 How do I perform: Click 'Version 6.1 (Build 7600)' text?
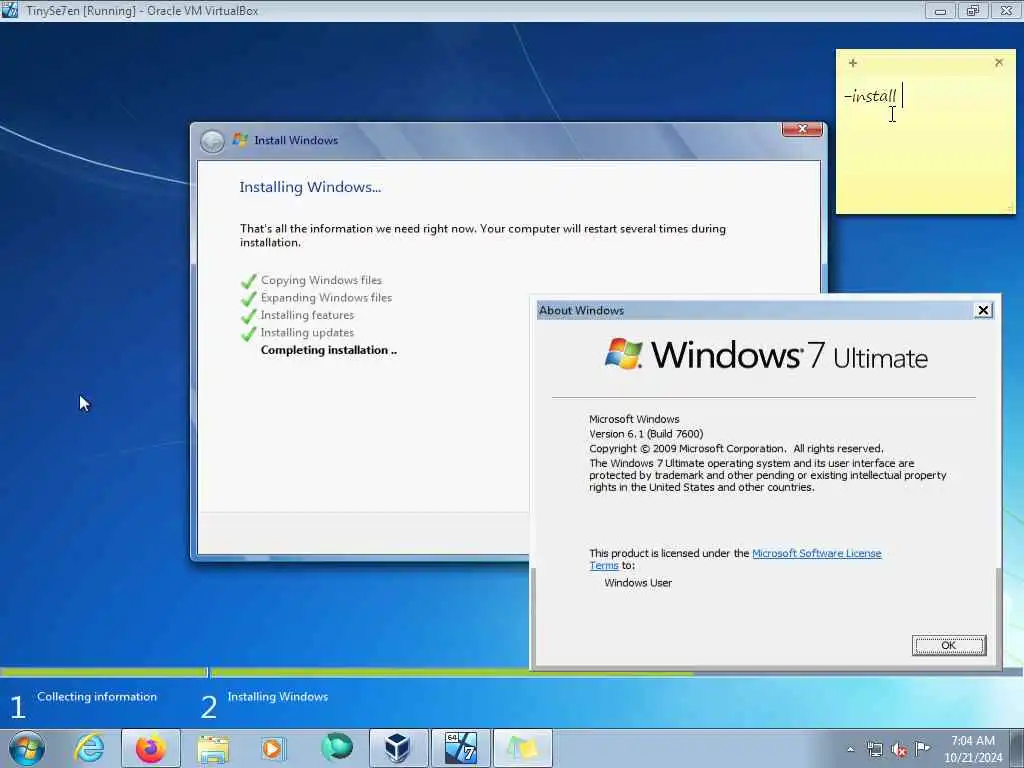click(646, 434)
